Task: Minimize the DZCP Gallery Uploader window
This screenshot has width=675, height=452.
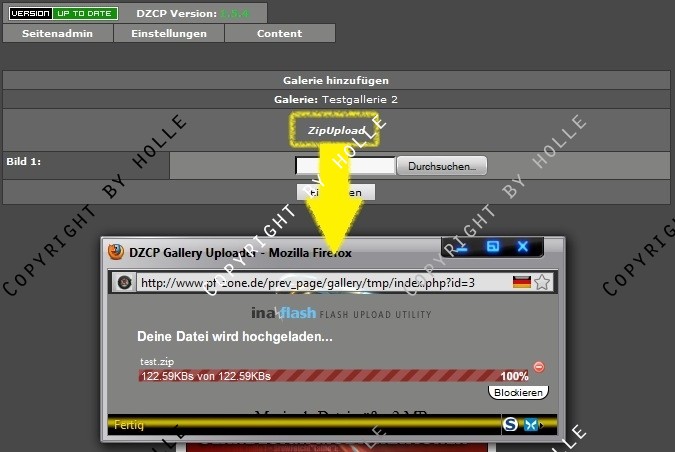Action: point(463,246)
